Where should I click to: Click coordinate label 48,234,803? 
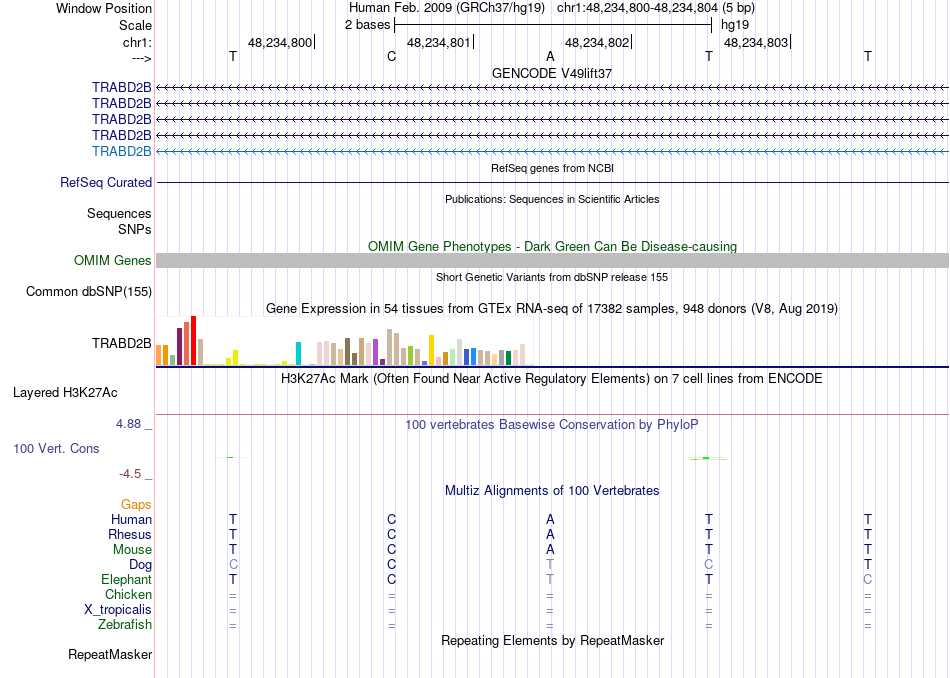(756, 42)
